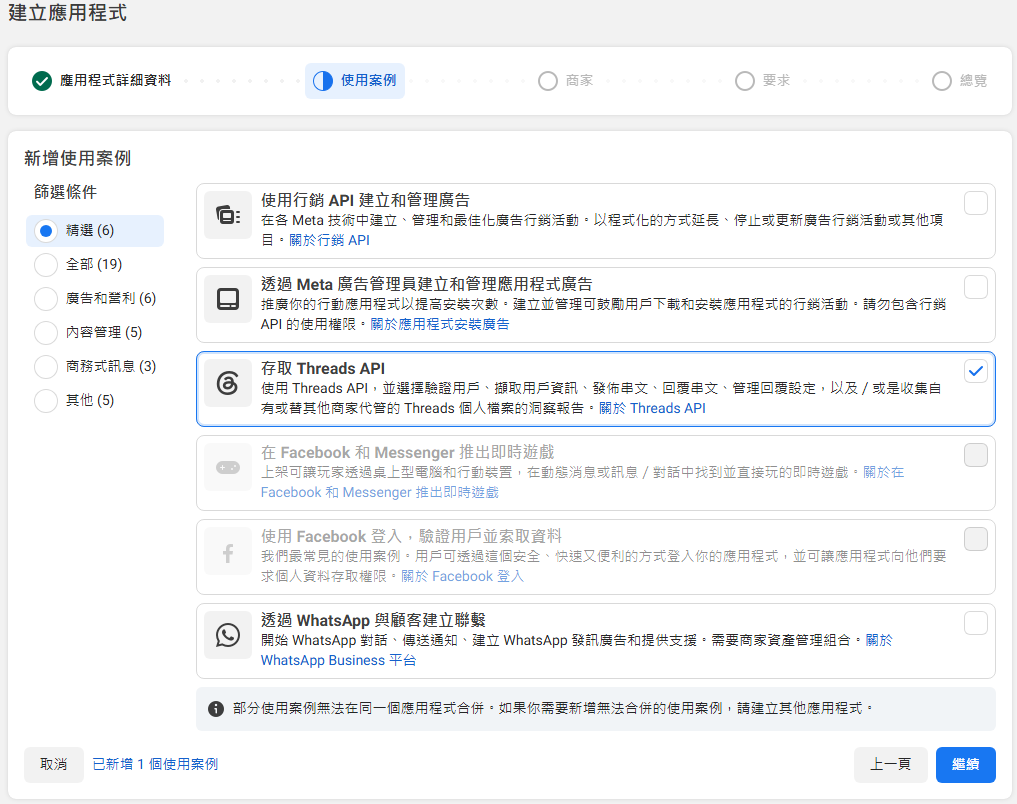Open the 關於應用程式安裝廣告 link
The image size is (1017, 804).
pos(440,324)
